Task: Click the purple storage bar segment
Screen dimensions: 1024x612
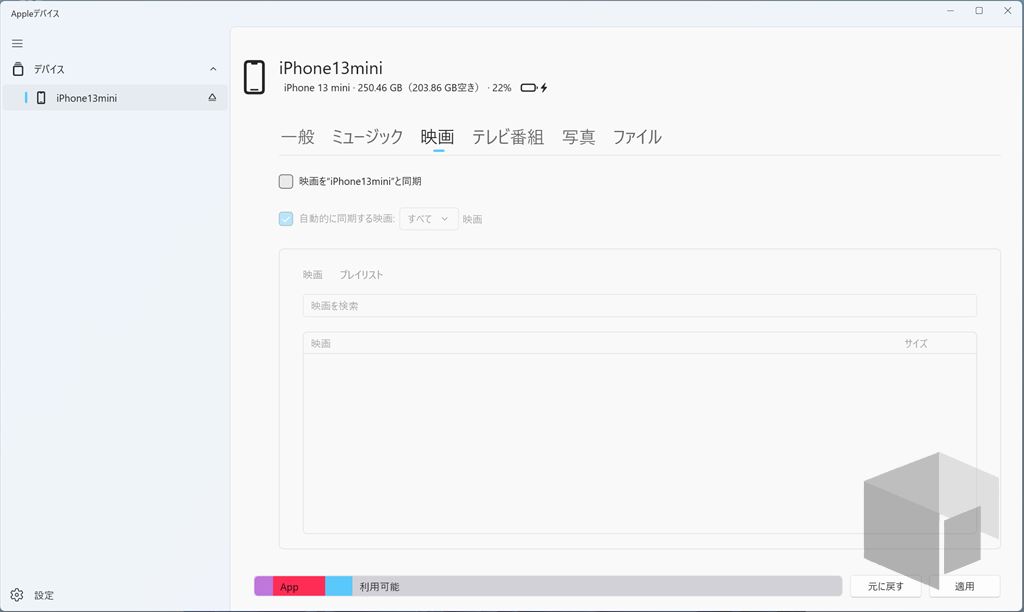Action: click(x=264, y=586)
